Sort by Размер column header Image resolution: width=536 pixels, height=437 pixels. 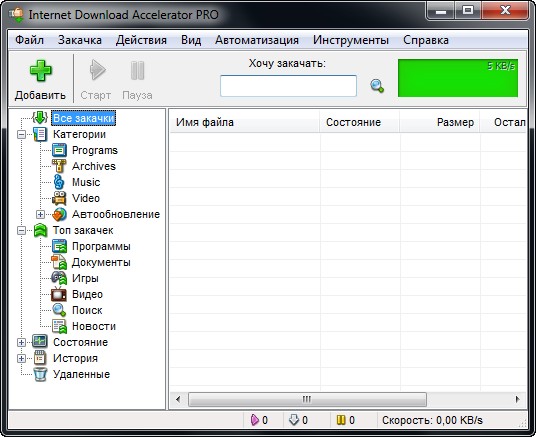(440, 122)
